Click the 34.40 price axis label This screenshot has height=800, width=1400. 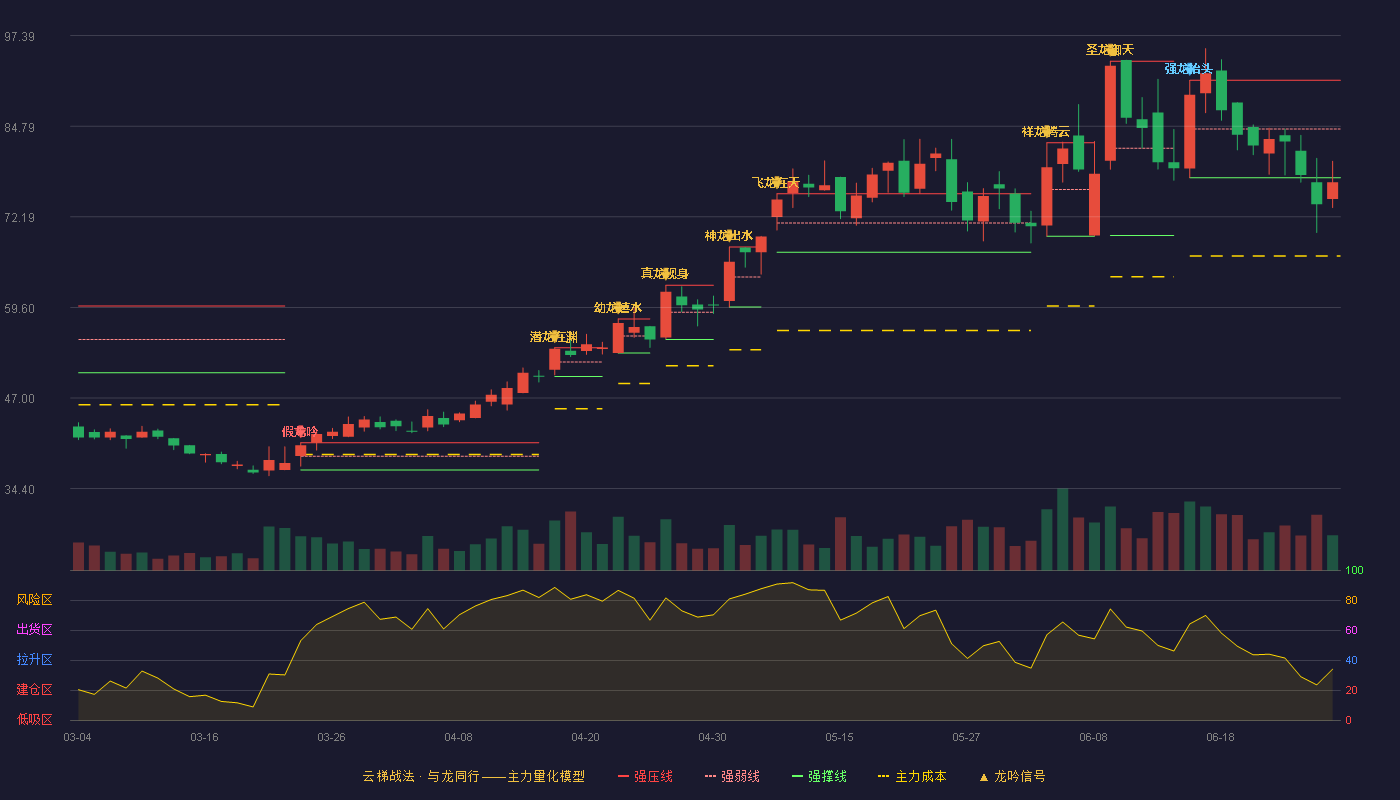[x=19, y=490]
